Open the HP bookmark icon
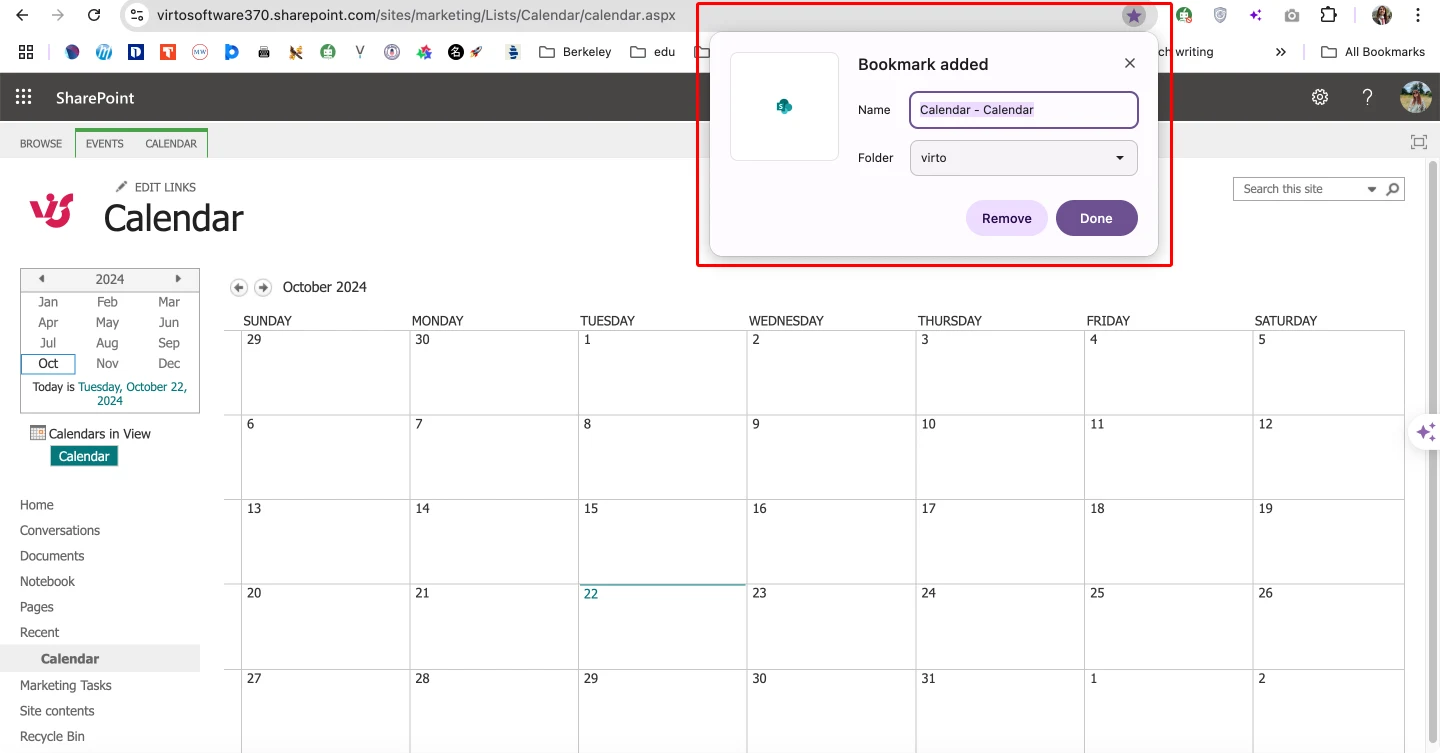This screenshot has width=1440, height=753. 104,52
